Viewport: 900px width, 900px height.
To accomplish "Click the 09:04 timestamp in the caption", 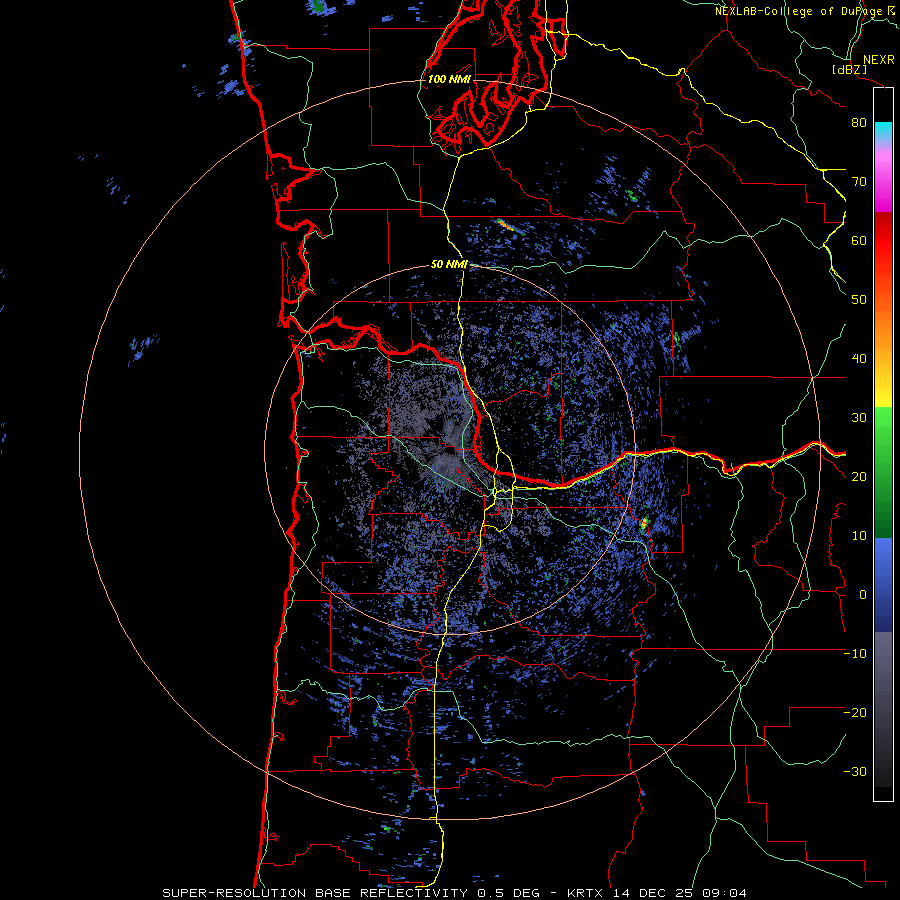I will 726,893.
